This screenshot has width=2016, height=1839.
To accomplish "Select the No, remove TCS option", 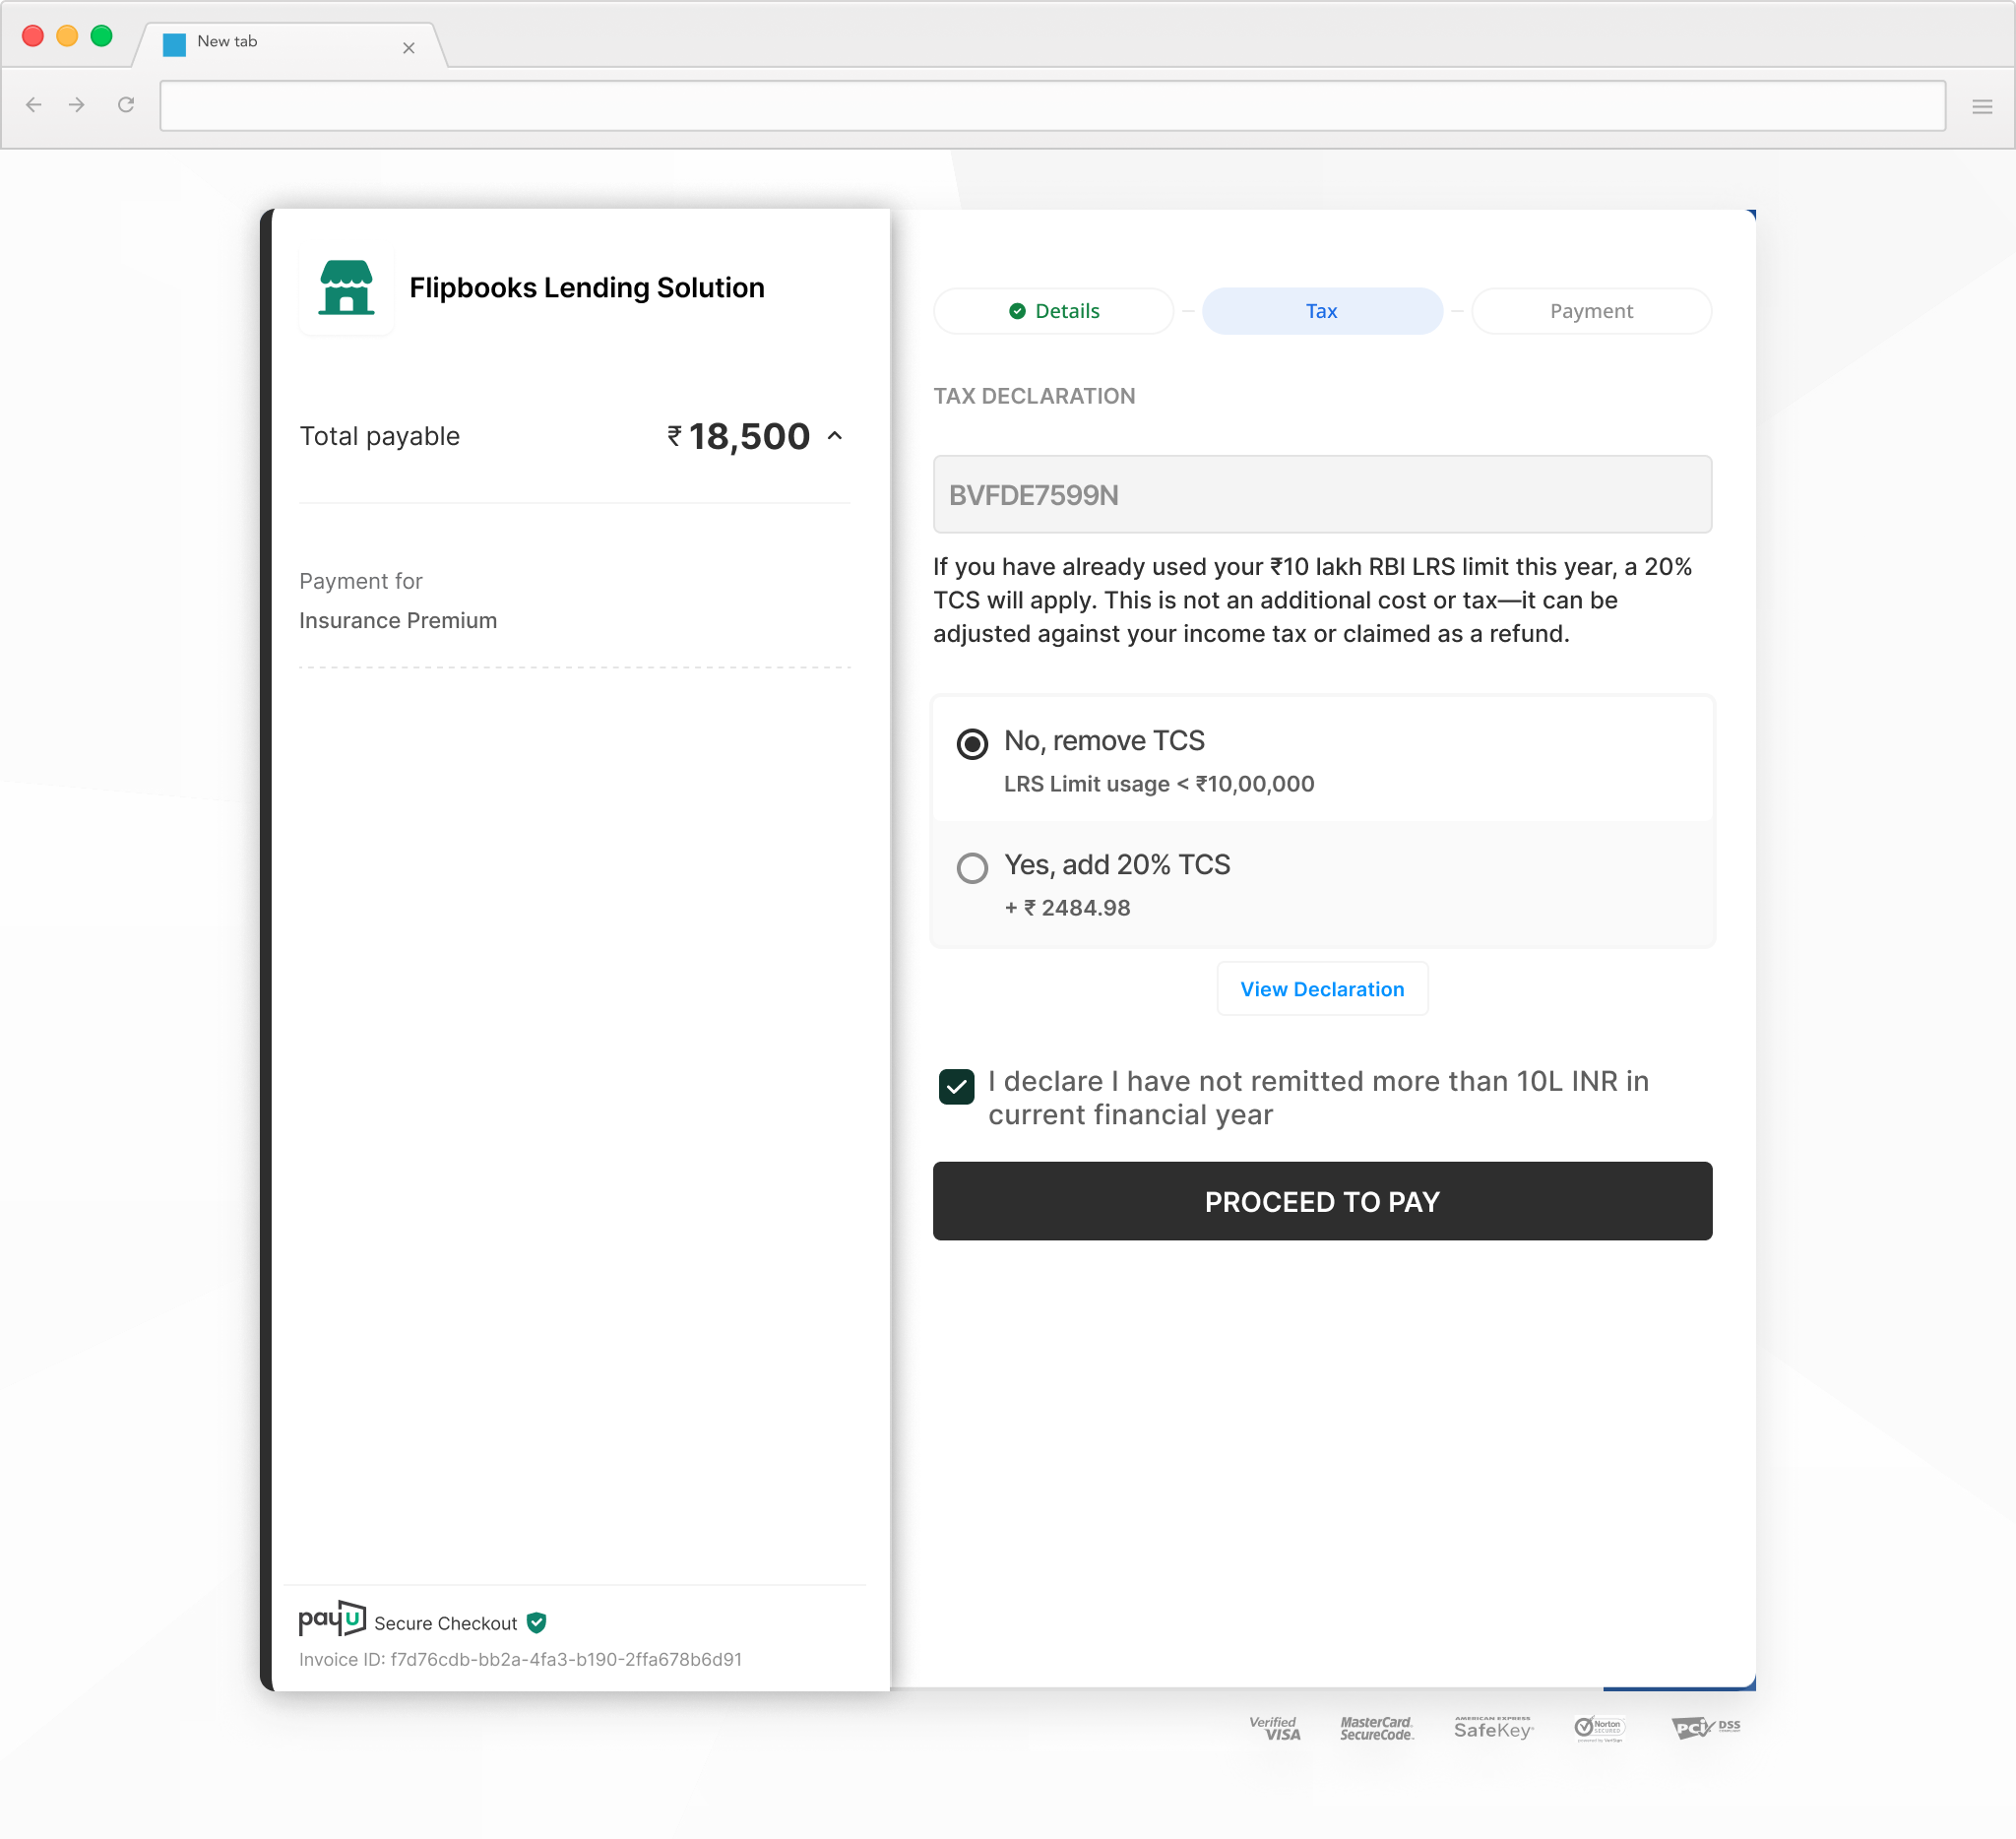I will (x=972, y=744).
